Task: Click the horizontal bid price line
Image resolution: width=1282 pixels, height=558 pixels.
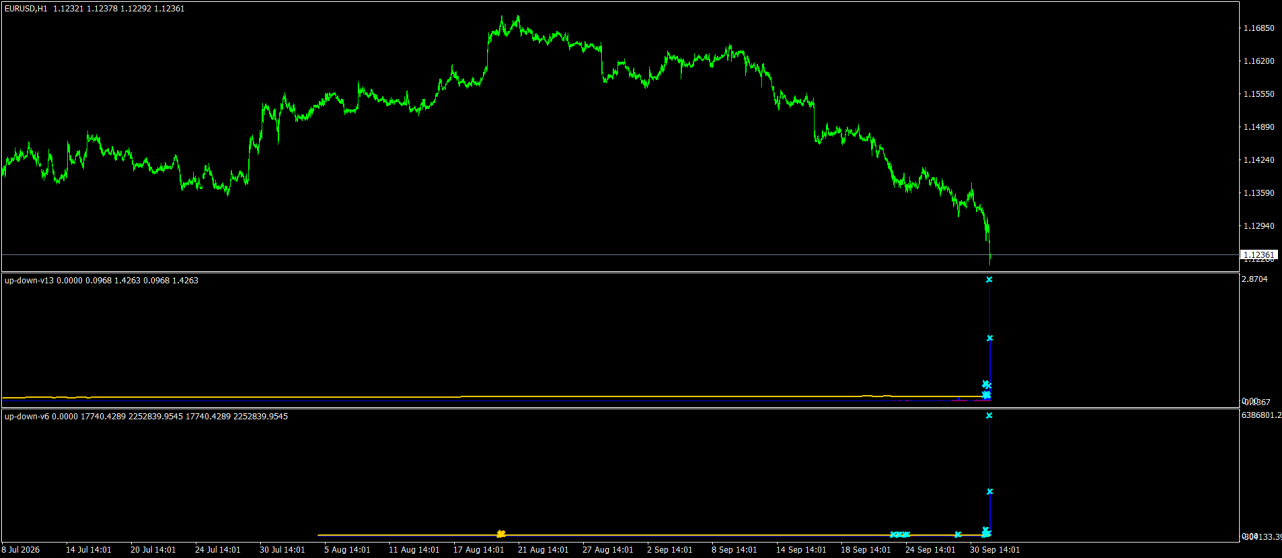Action: tap(618, 255)
